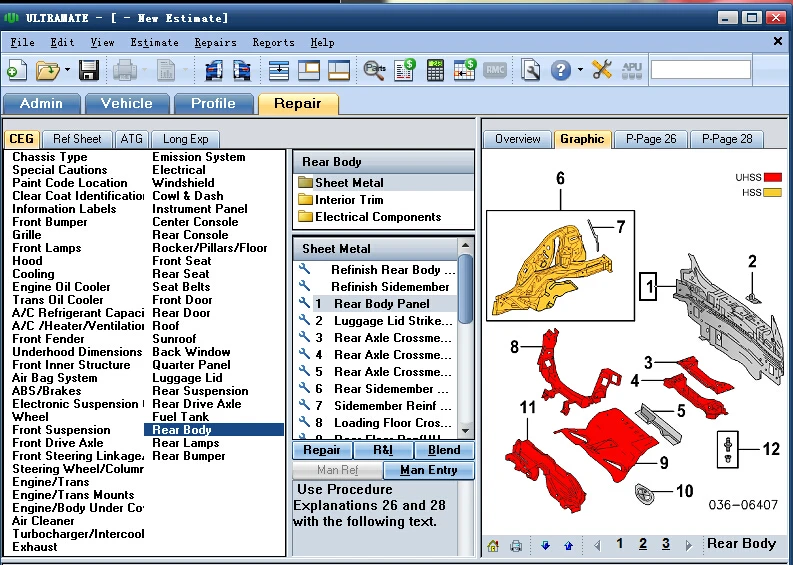Click the Man Ref button
This screenshot has height=565, width=793.
coord(337,470)
